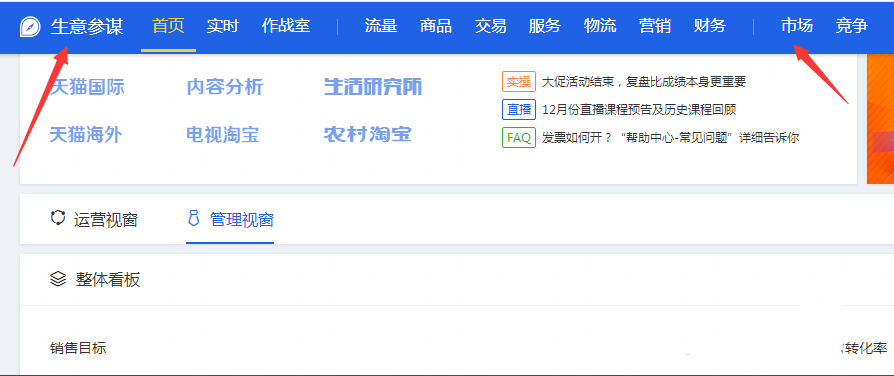Click the orange banner on the right edge
This screenshot has width=894, height=376.
(x=880, y=119)
